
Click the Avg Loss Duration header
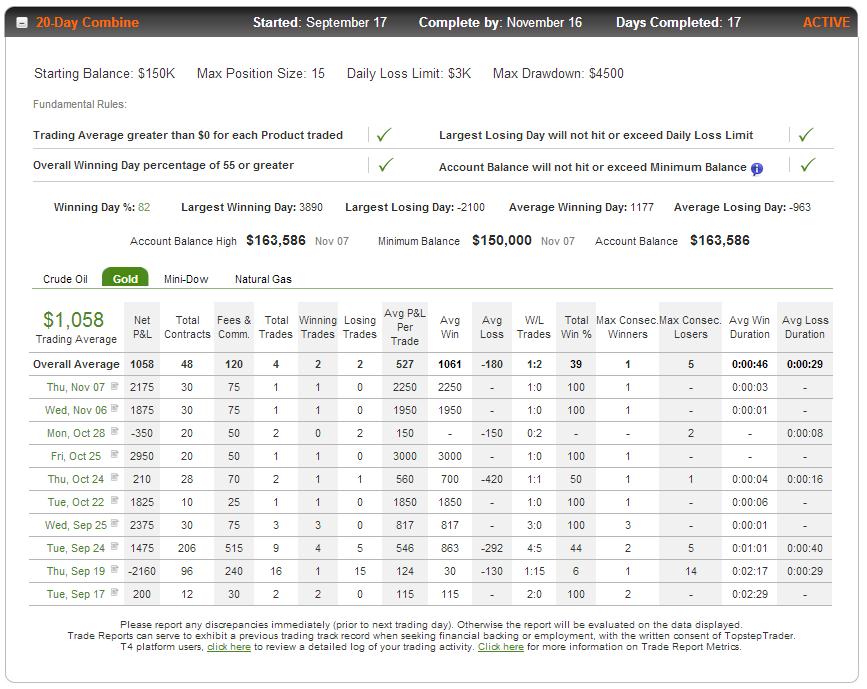click(x=805, y=327)
